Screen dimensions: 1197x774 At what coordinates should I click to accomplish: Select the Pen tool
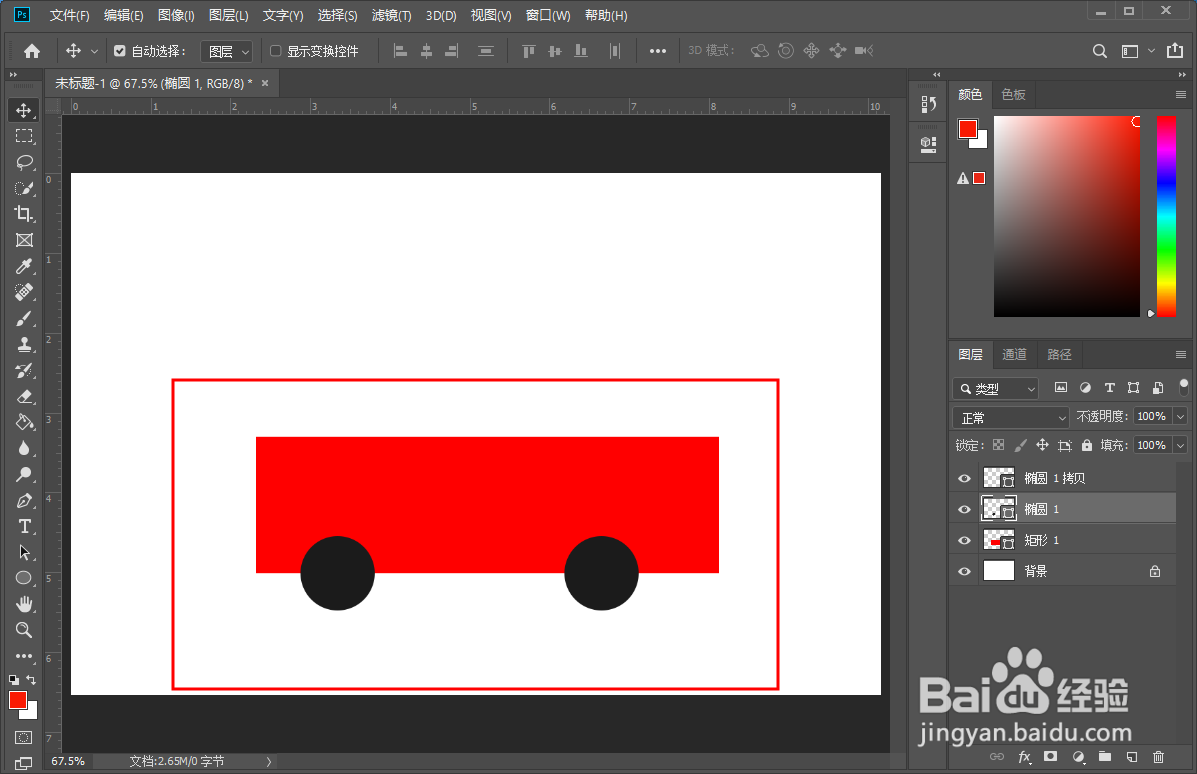pos(24,501)
